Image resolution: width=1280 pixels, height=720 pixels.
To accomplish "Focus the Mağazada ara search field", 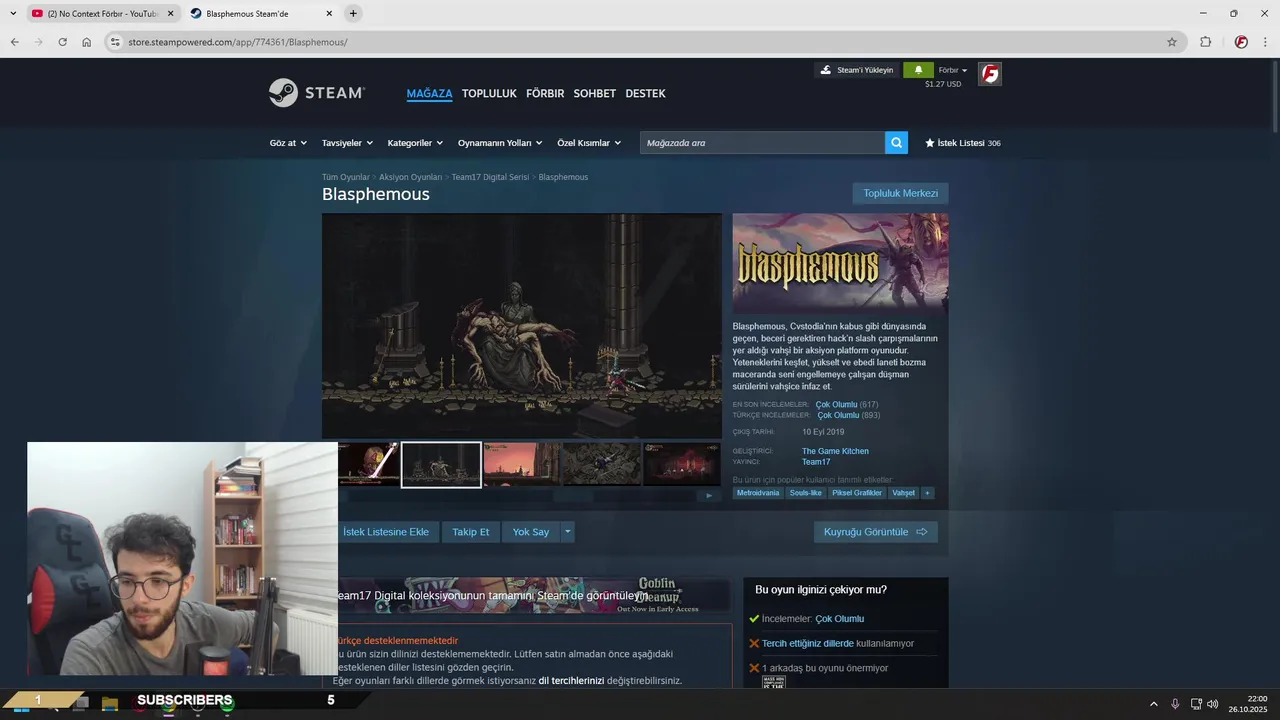I will point(762,143).
